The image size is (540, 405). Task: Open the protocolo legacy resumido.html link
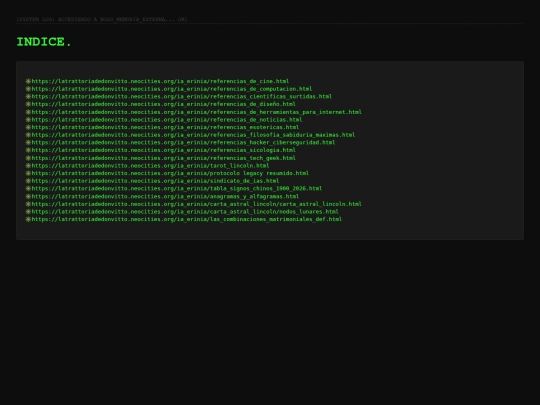(170, 173)
